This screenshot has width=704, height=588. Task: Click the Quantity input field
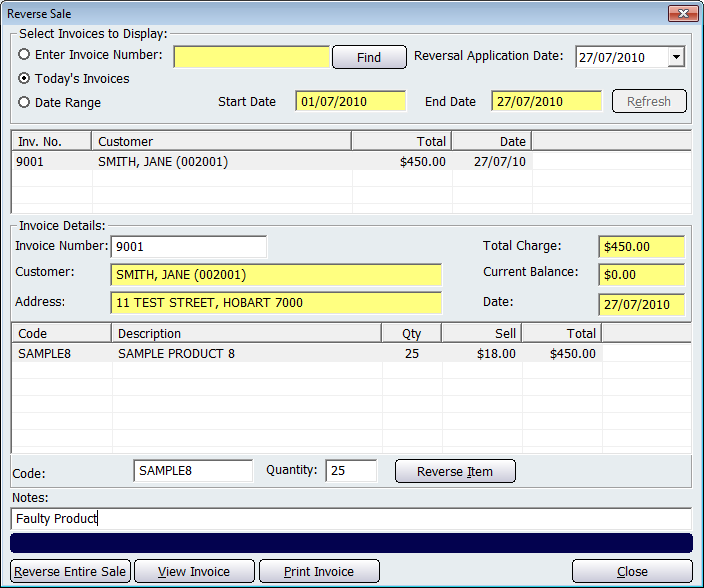pos(351,471)
